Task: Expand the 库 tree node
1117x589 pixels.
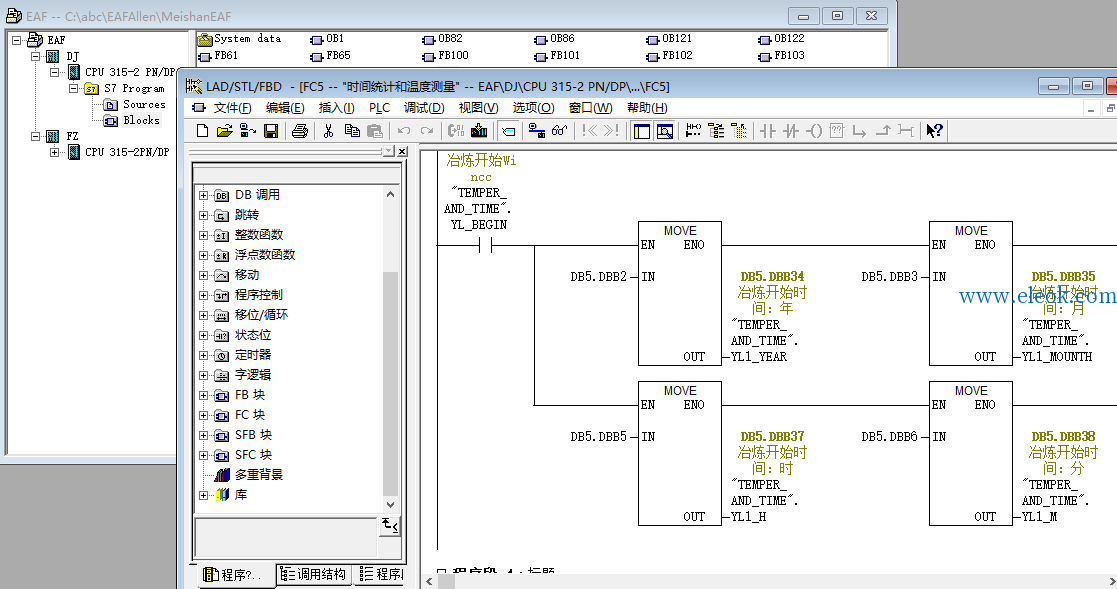Action: tap(204, 495)
